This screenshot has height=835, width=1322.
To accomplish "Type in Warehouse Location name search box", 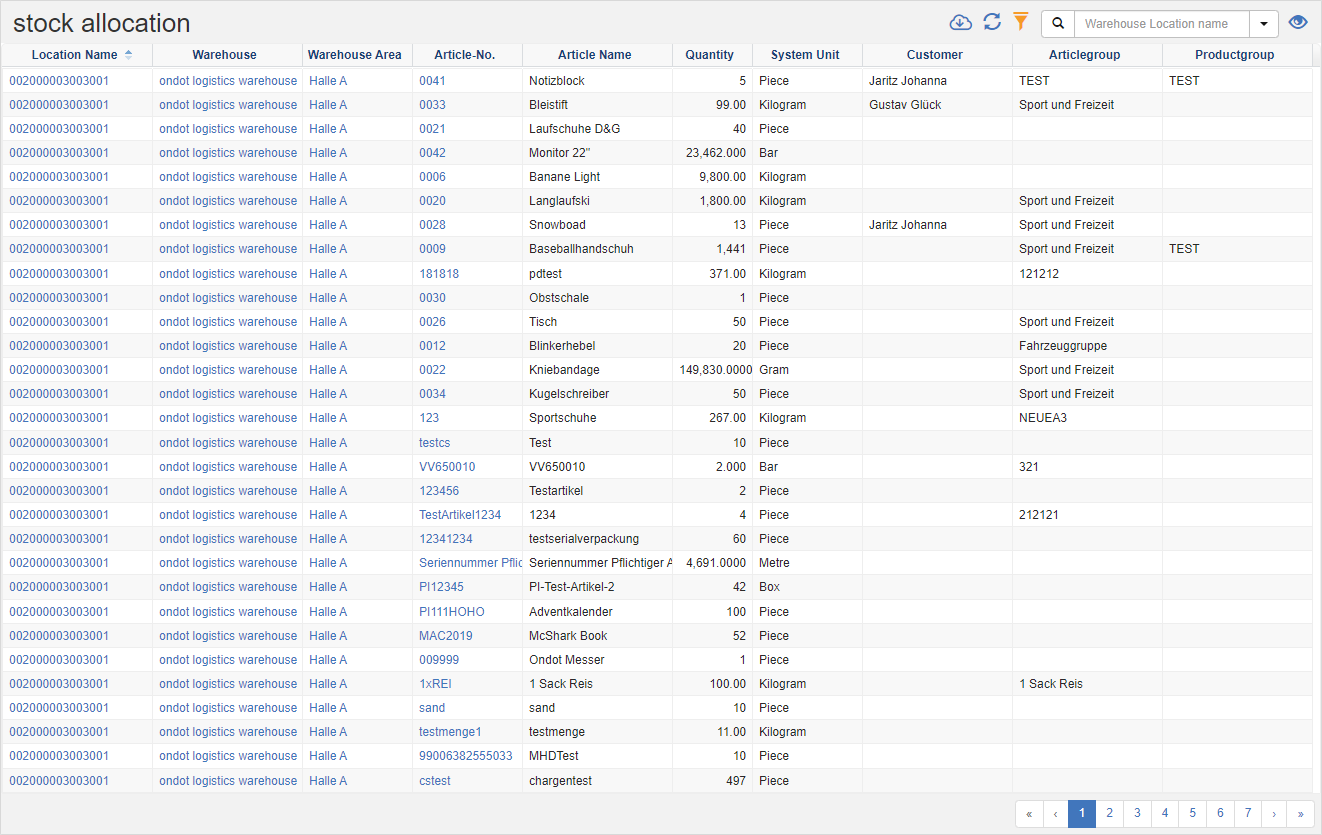I will point(1161,24).
